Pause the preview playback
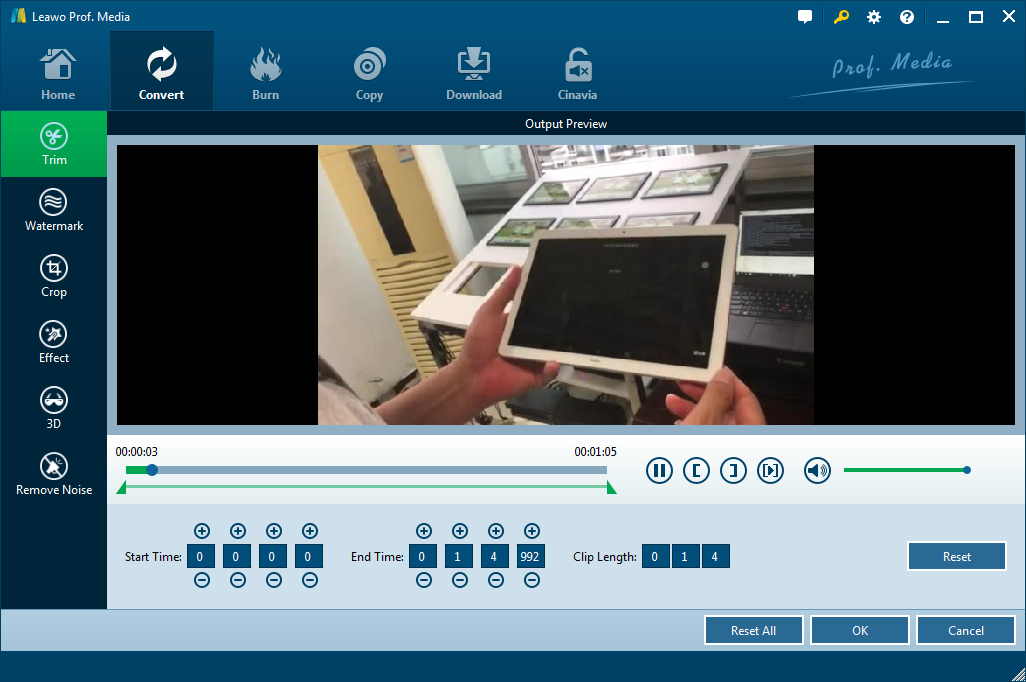 tap(659, 470)
